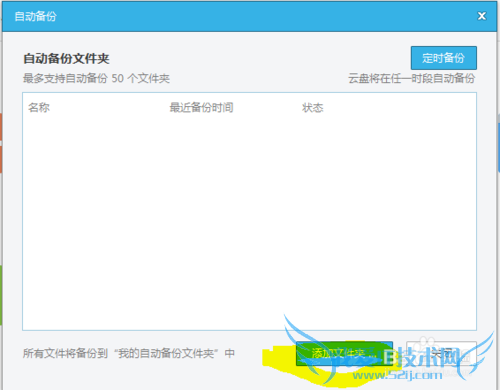Viewport: 500px width, 390px height.
Task: Click the 自动备份文件夹 heading
Action: click(66, 59)
